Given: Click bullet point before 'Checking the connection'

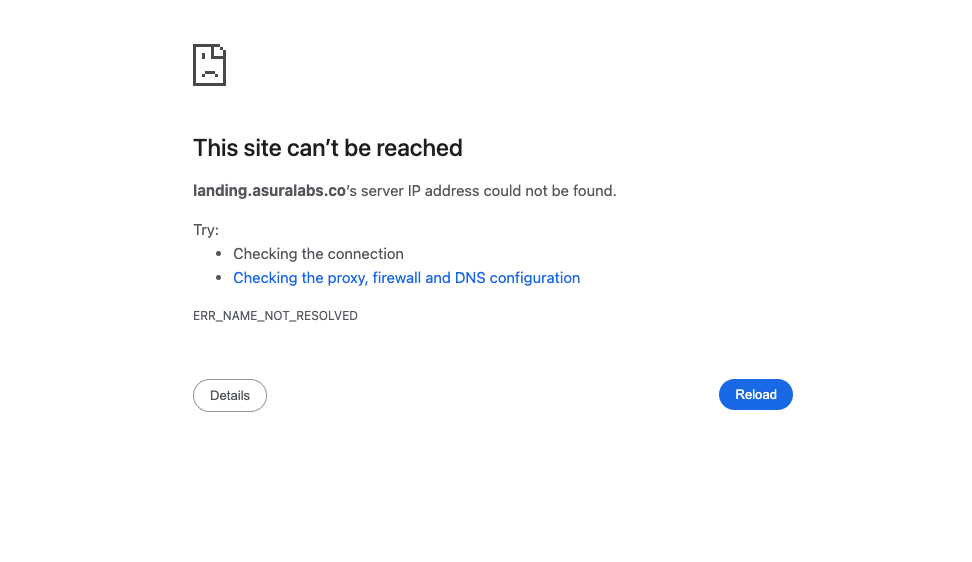Looking at the screenshot, I should (218, 253).
